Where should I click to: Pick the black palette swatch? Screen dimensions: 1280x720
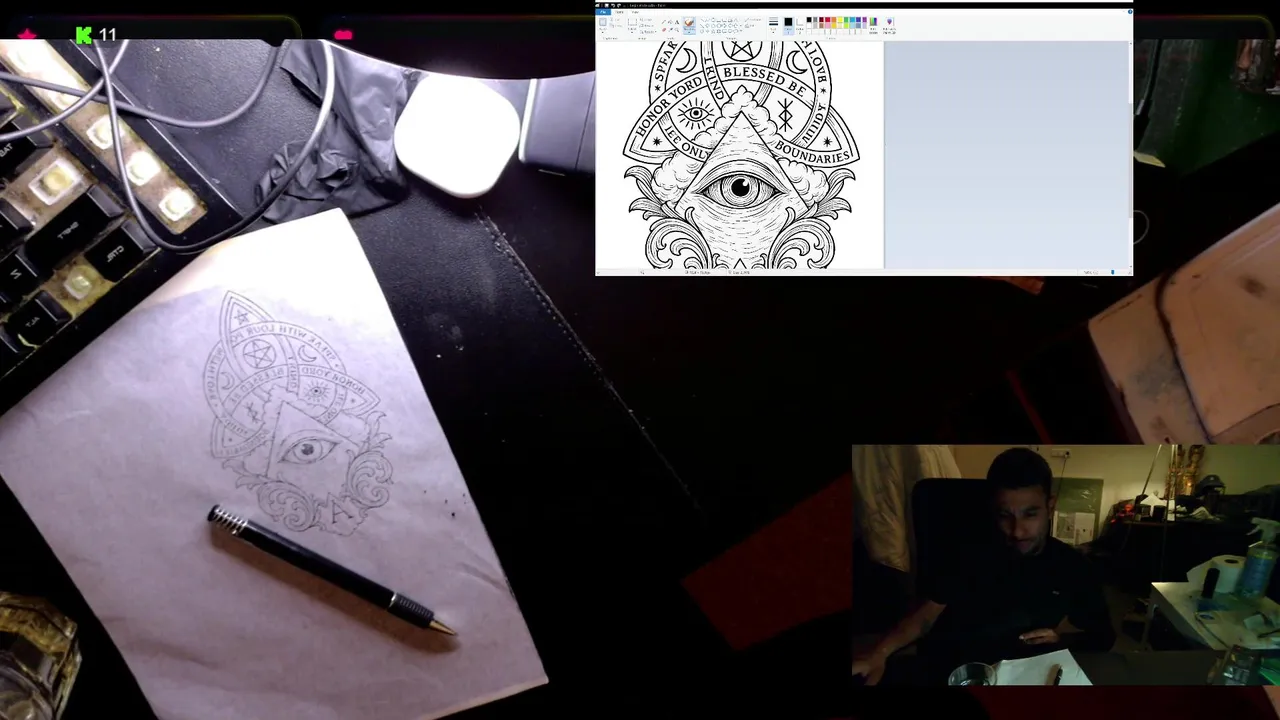pyautogui.click(x=809, y=20)
